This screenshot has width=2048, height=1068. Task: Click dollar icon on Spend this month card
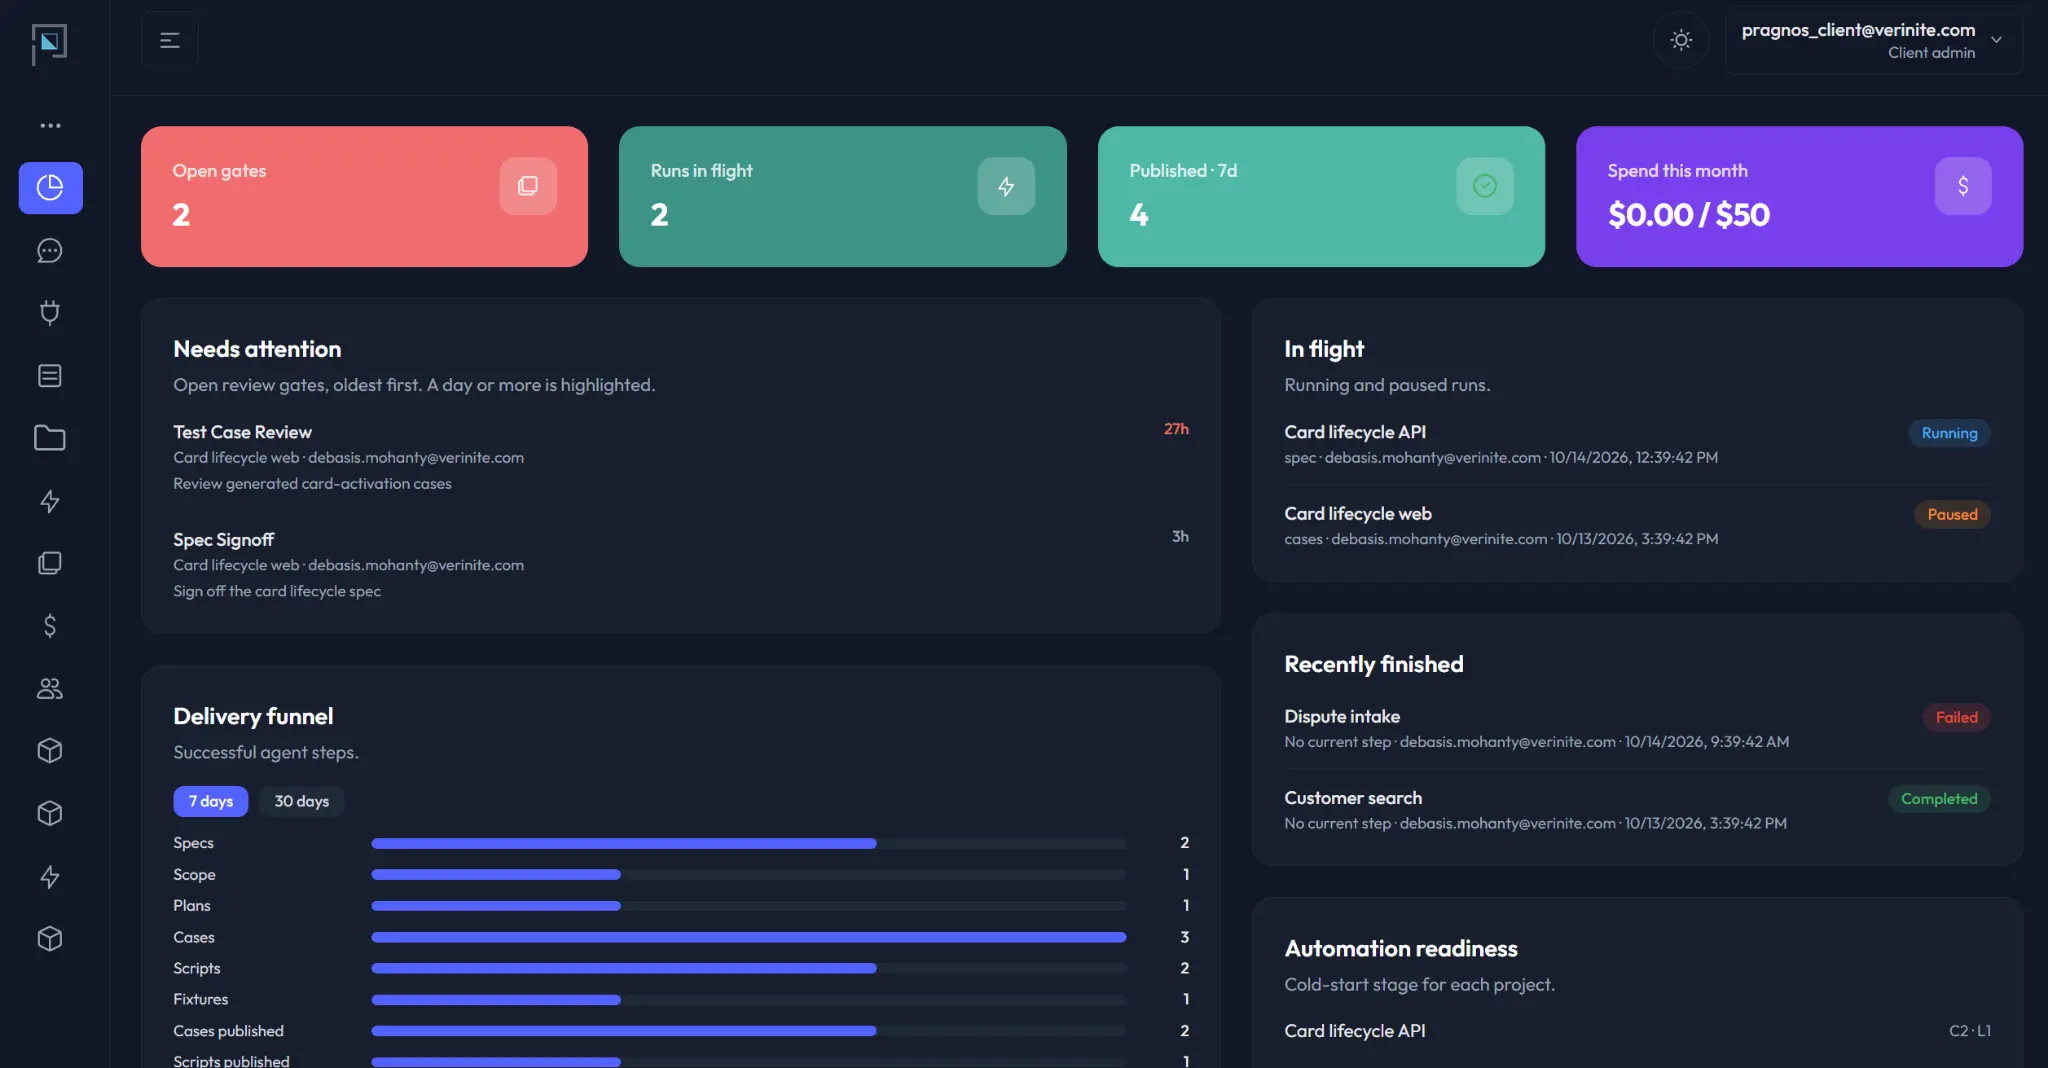pos(1963,186)
